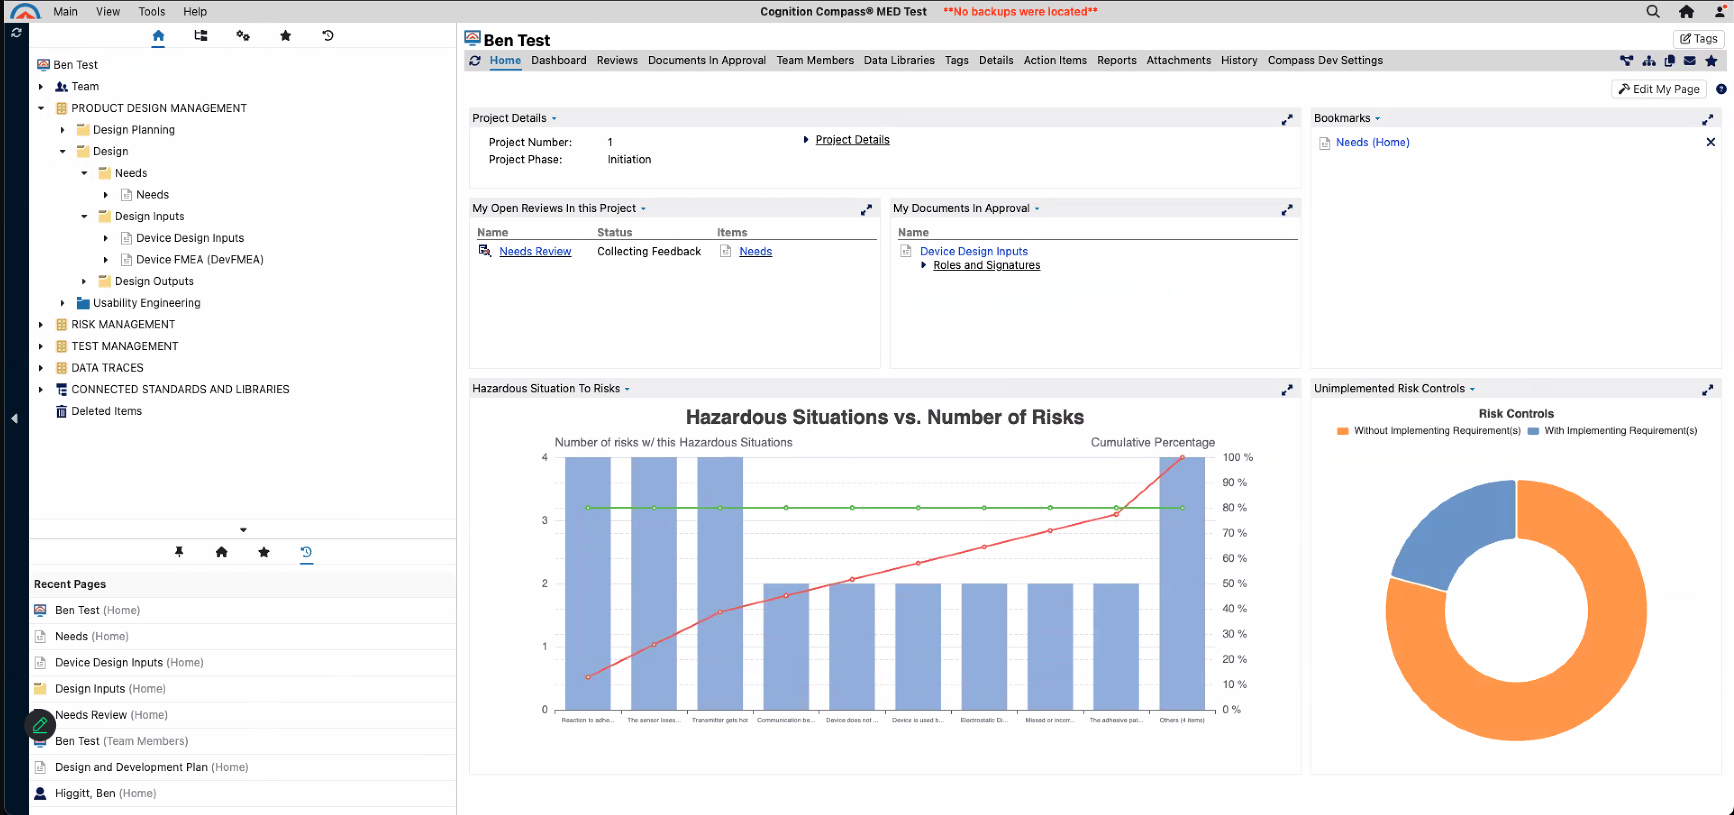Screen dimensions: 1734x815
Task: Click the envelope mail icon in the tab bar
Action: [1690, 61]
